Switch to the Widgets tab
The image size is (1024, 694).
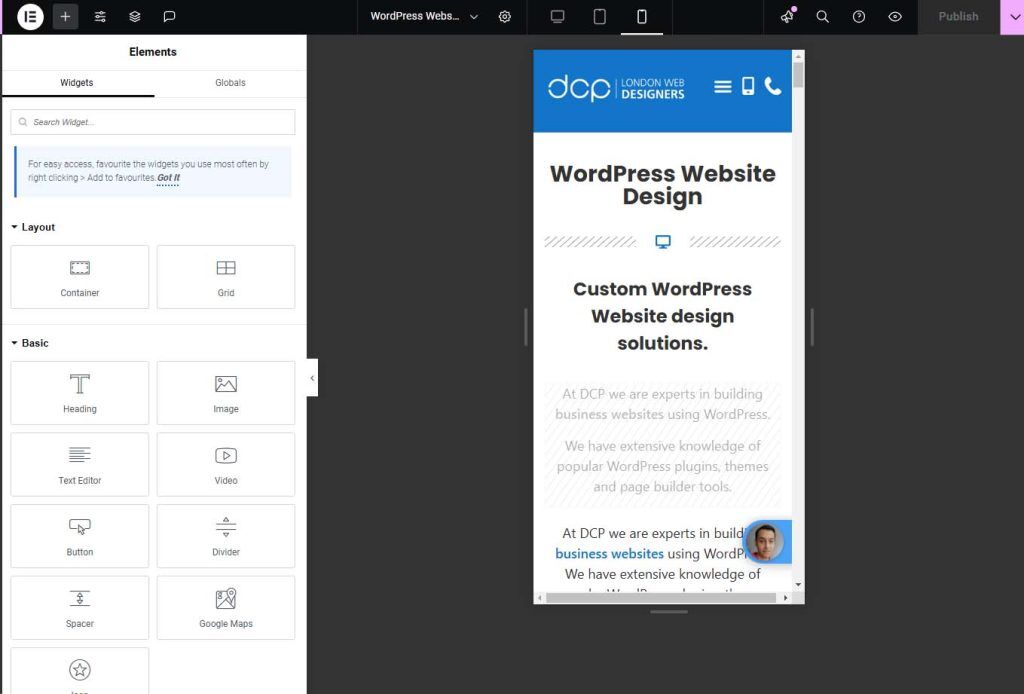click(77, 83)
